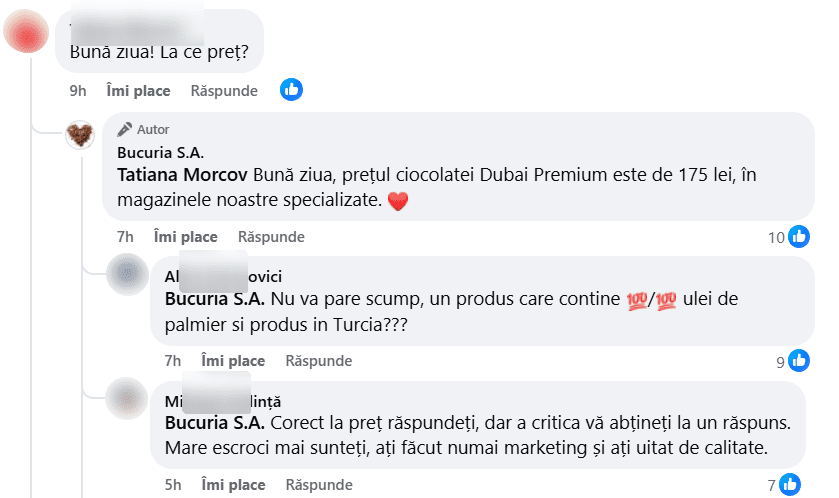839x498 pixels.
Task: Like Bucuria S.A.'s Dubai Premium price reply
Action: [185, 237]
